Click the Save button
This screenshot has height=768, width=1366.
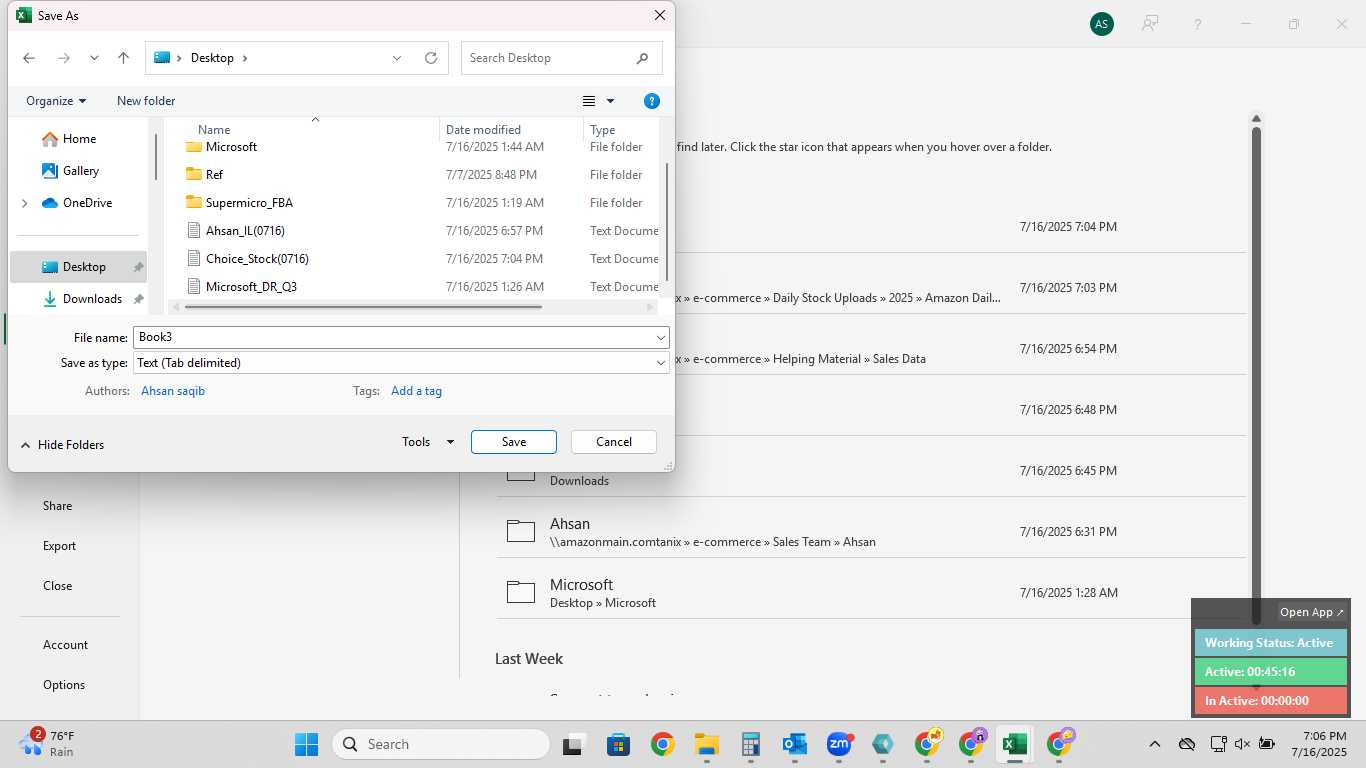[514, 442]
